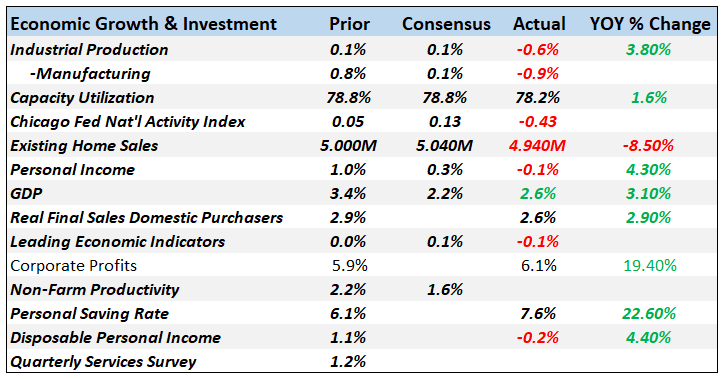Click GDP actual value 2.6%
Viewport: 722px width, 379px height.
tap(538, 194)
